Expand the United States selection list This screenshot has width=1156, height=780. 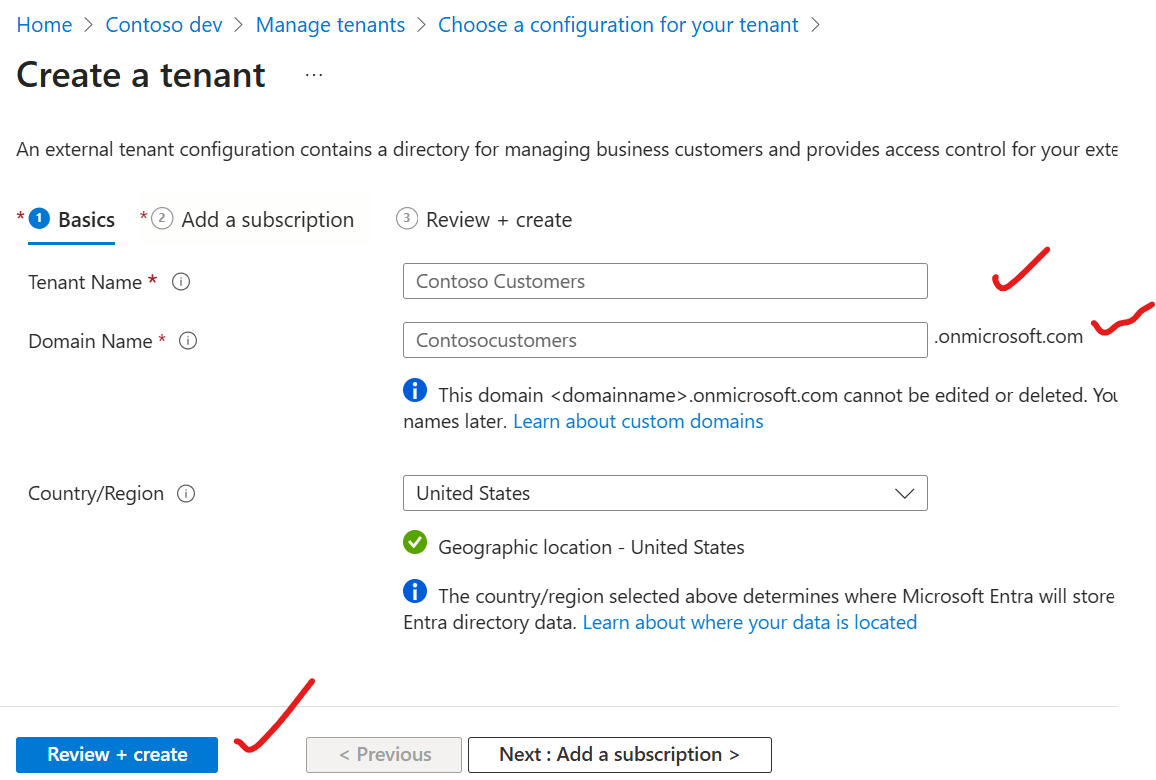pyautogui.click(x=905, y=493)
